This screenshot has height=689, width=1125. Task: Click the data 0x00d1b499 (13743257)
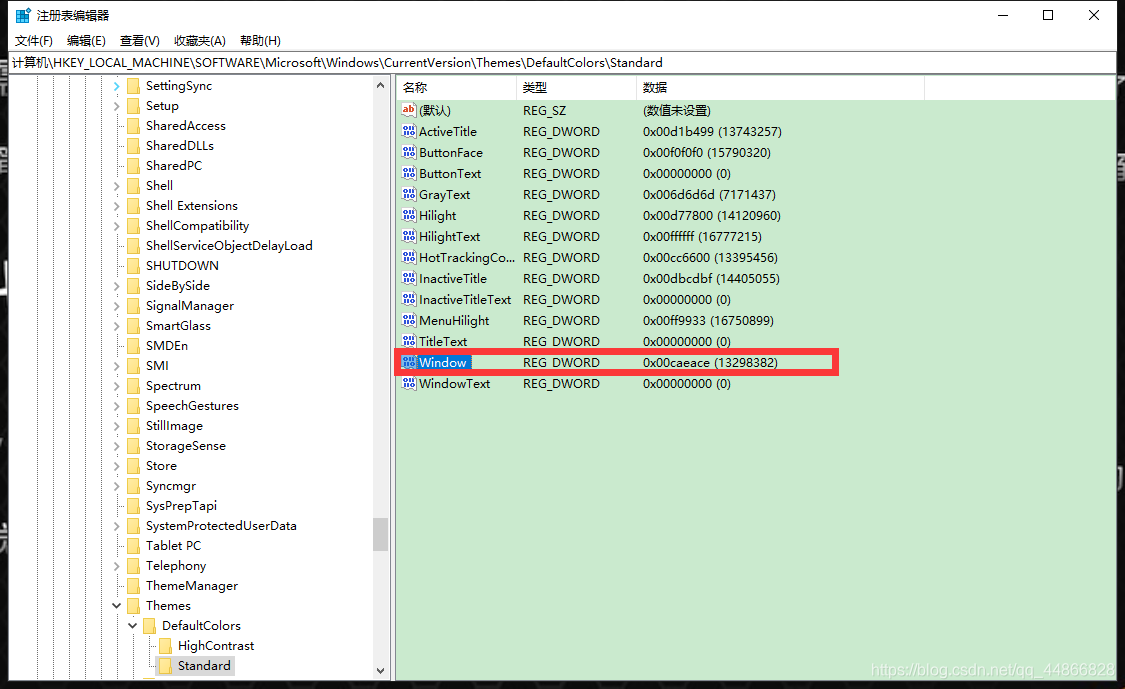[712, 131]
